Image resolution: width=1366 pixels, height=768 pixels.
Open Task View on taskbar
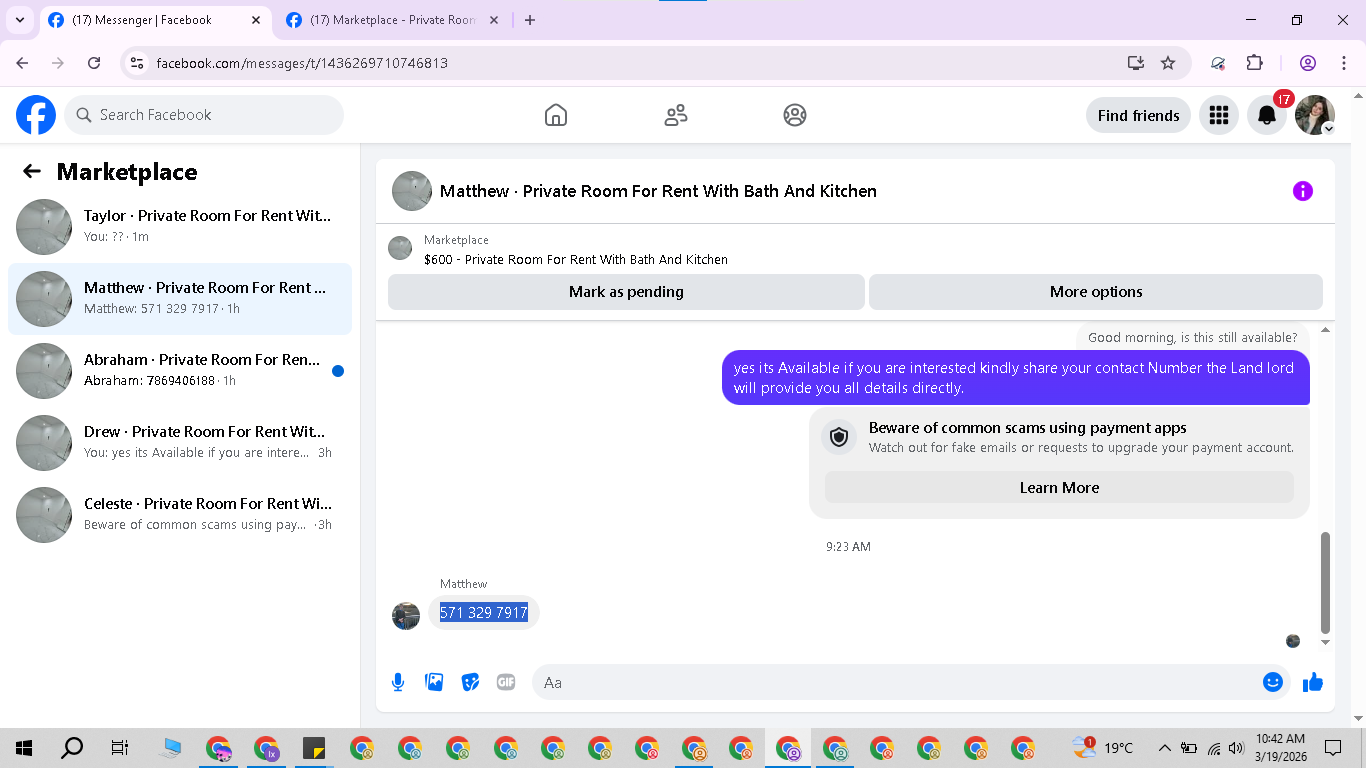click(120, 747)
